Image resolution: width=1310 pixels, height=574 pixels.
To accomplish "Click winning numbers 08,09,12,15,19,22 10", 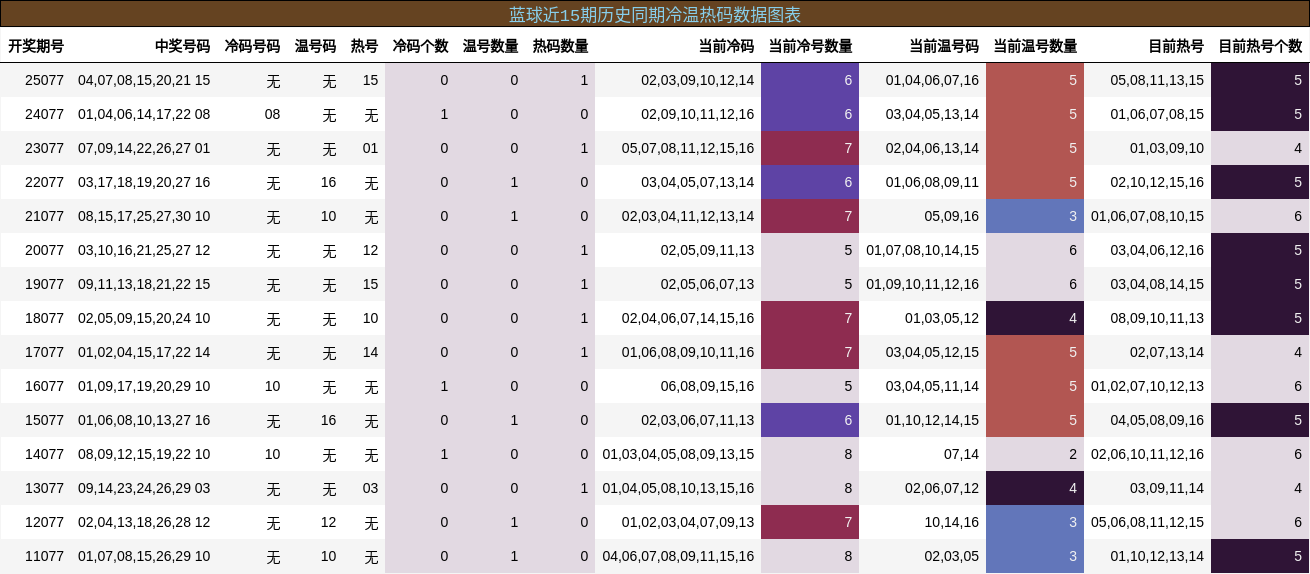I will (x=144, y=454).
